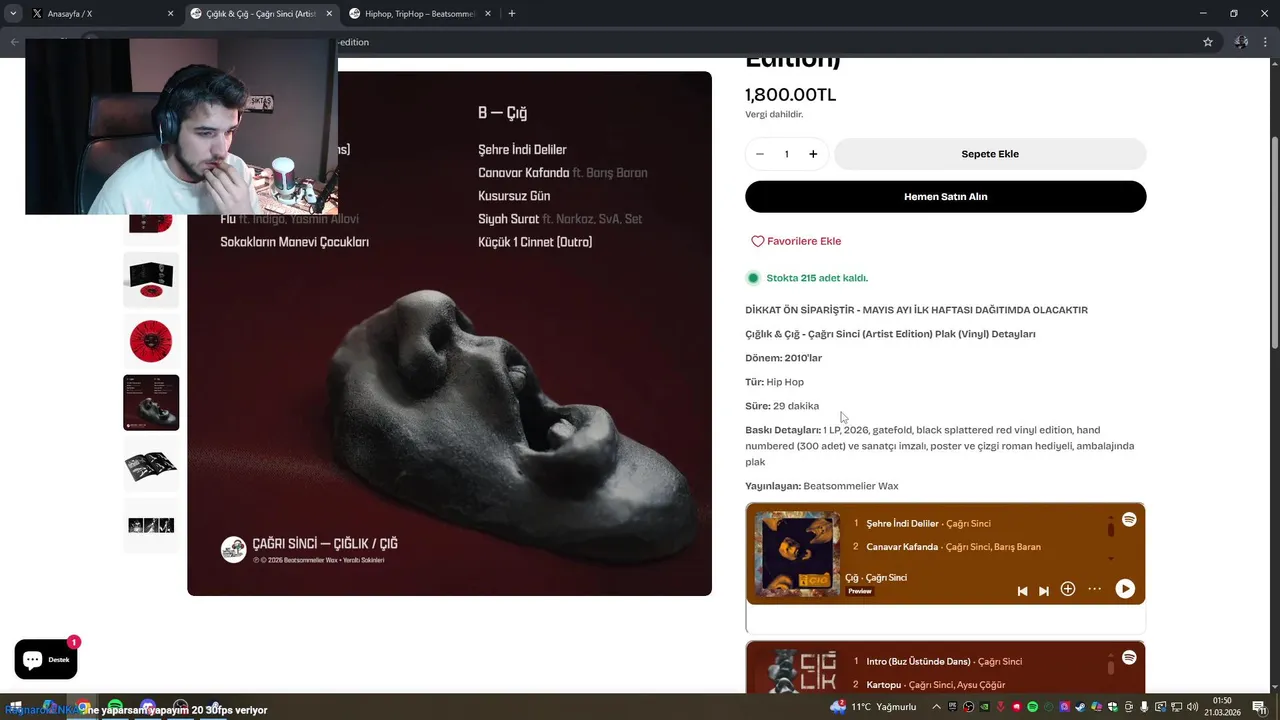
Task: Close the Anasayfa / X tab
Action: (x=170, y=14)
